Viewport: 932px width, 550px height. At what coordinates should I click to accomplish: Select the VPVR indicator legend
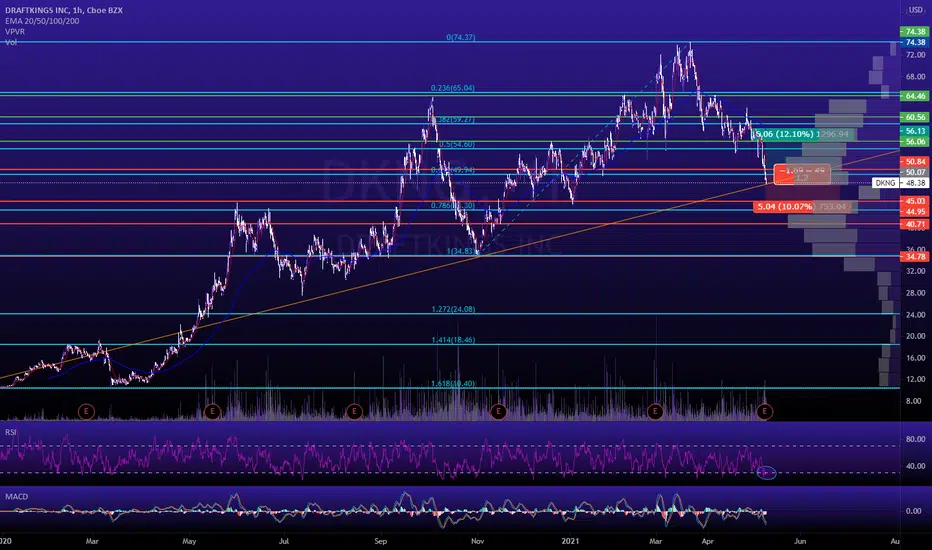(15, 32)
